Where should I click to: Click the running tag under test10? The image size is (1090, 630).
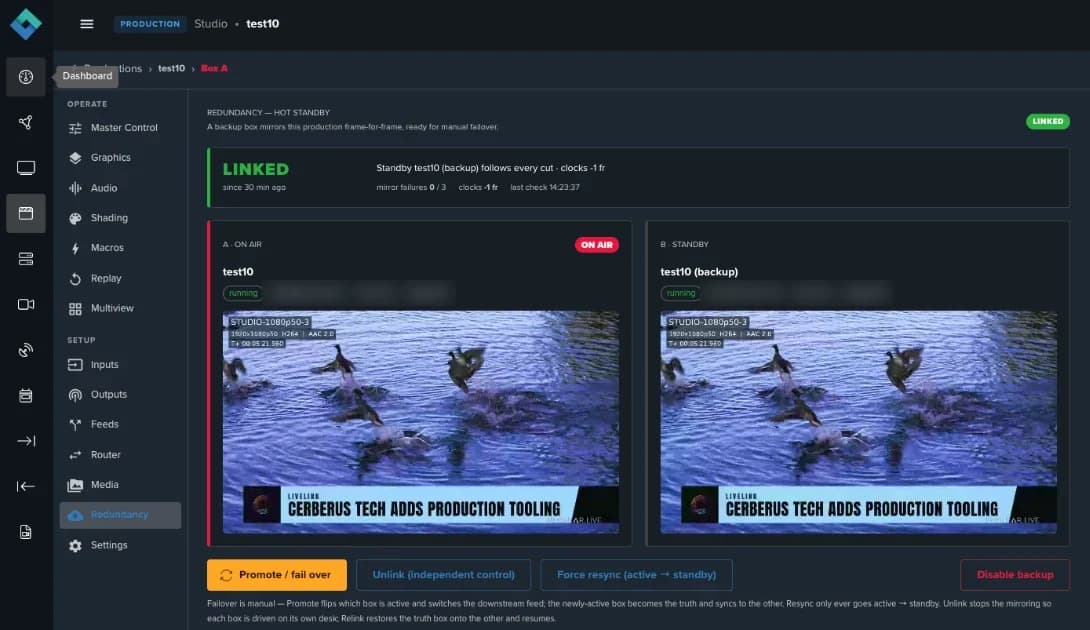click(243, 293)
